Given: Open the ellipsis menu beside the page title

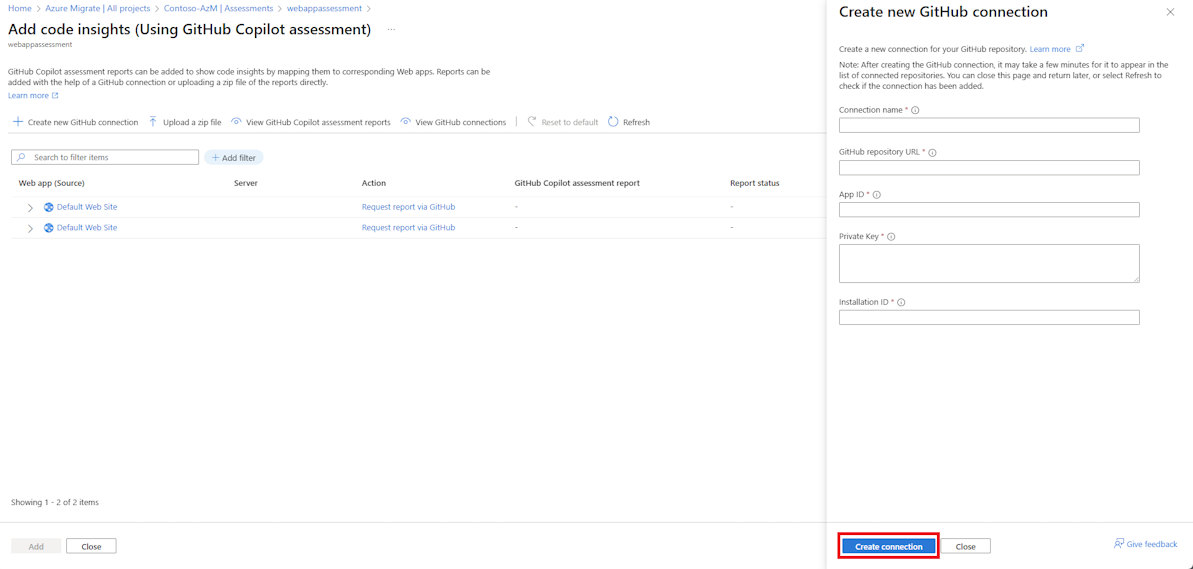Looking at the screenshot, I should [391, 30].
